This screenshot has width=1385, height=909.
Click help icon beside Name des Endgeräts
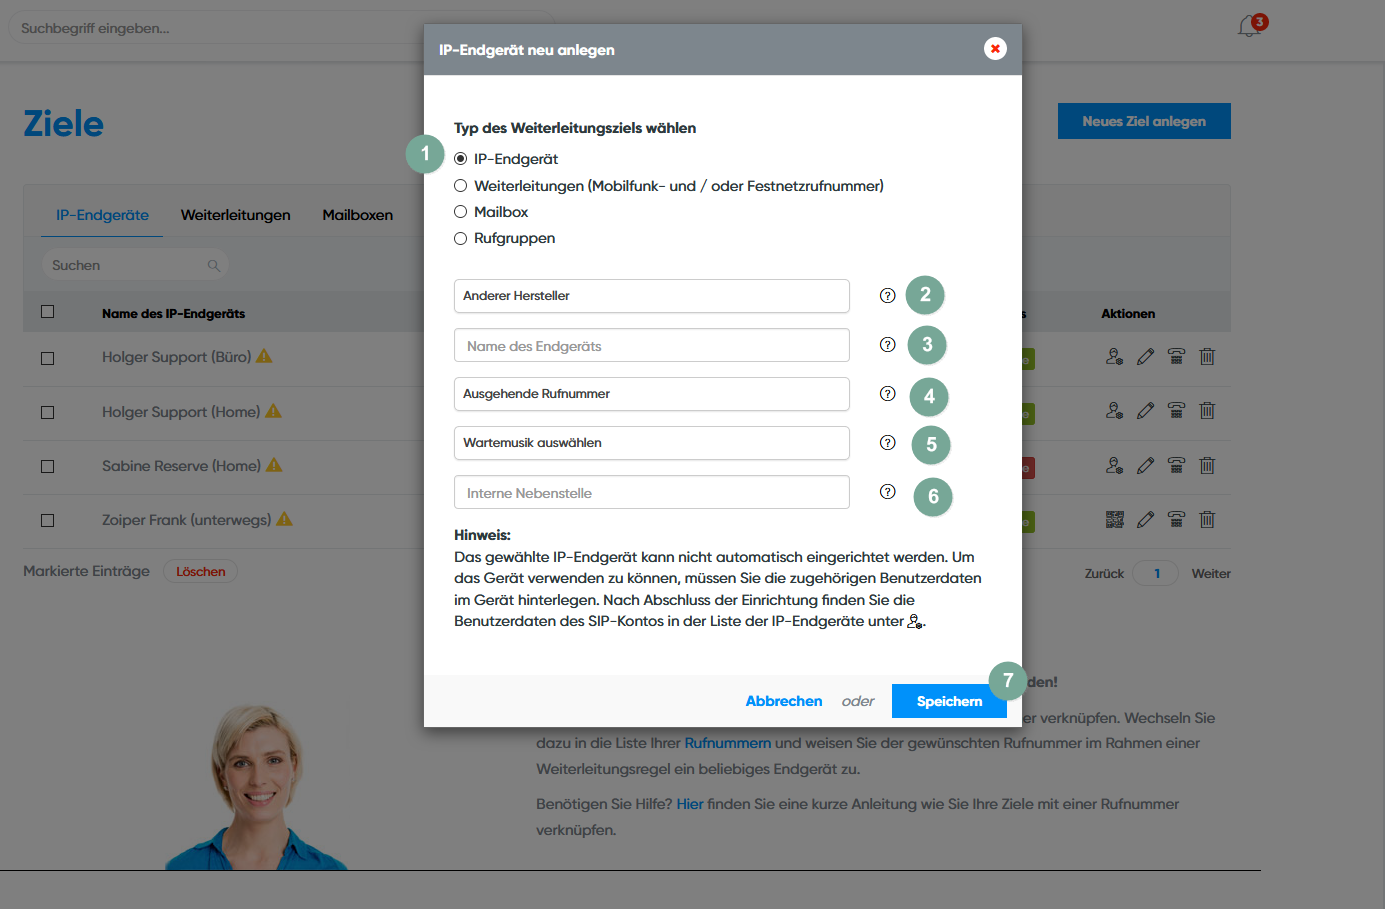click(887, 345)
